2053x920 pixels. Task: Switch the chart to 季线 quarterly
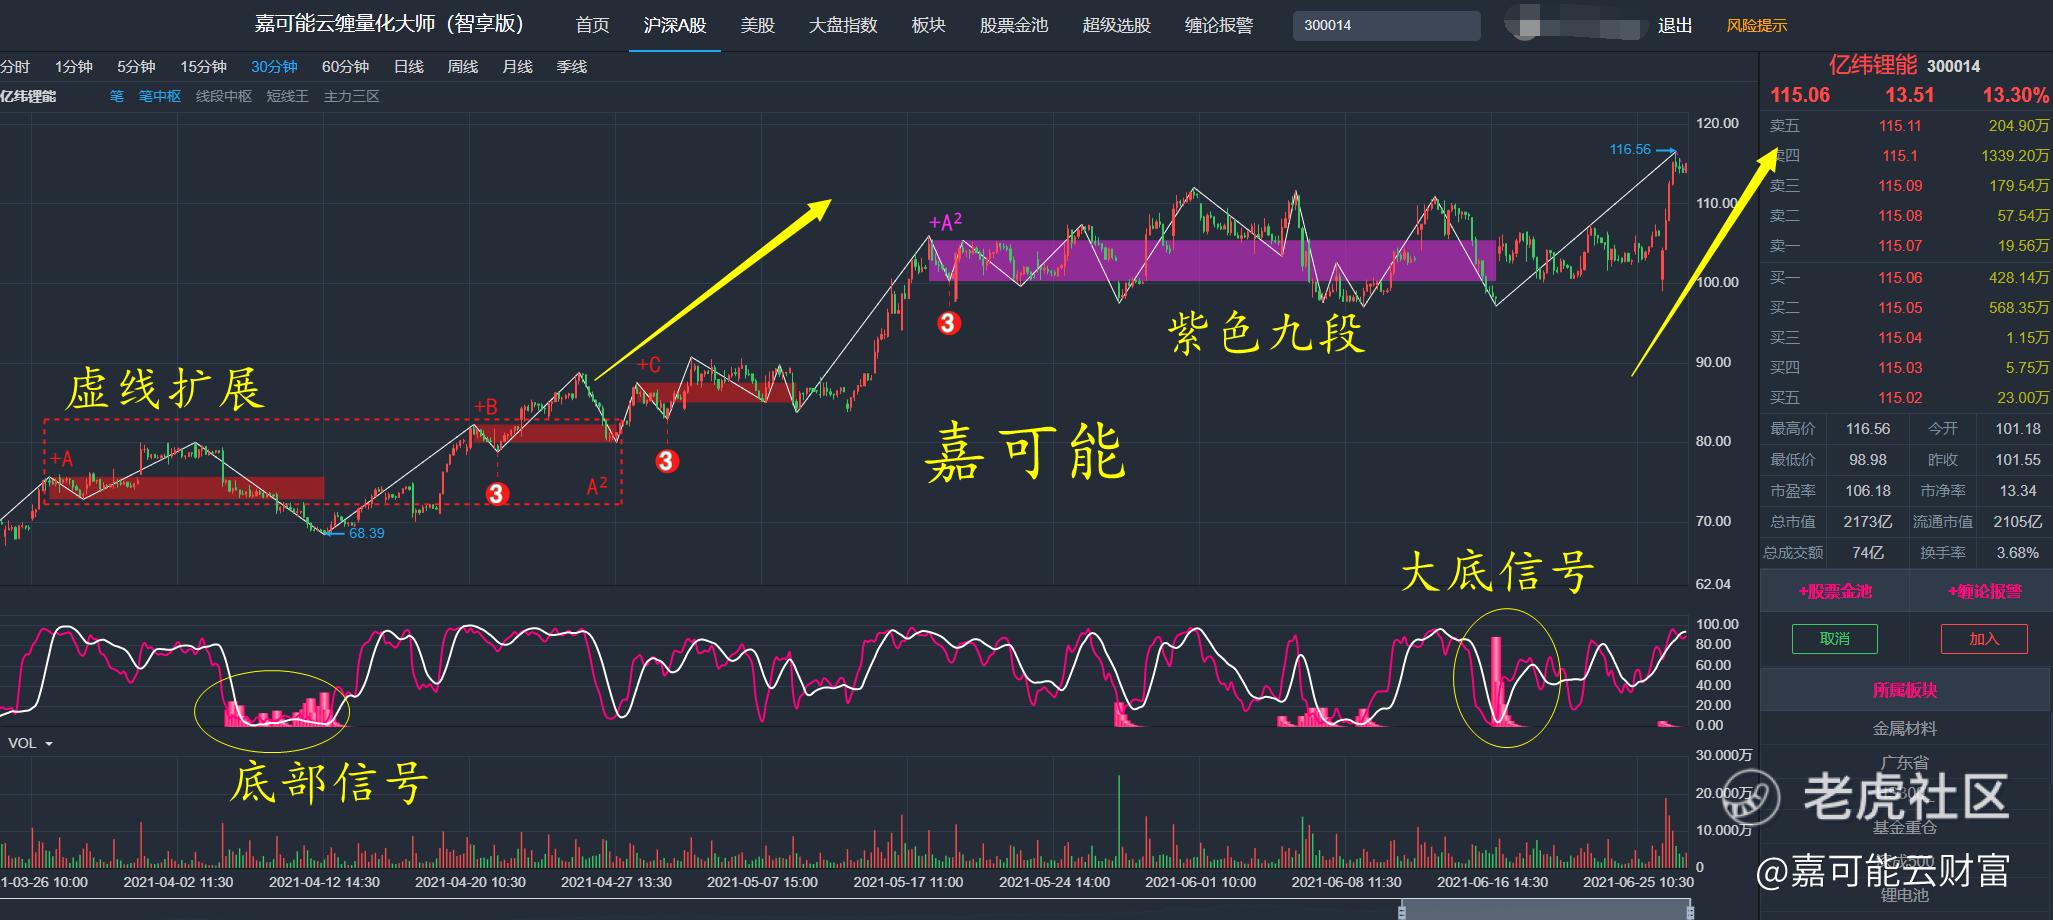coord(571,67)
